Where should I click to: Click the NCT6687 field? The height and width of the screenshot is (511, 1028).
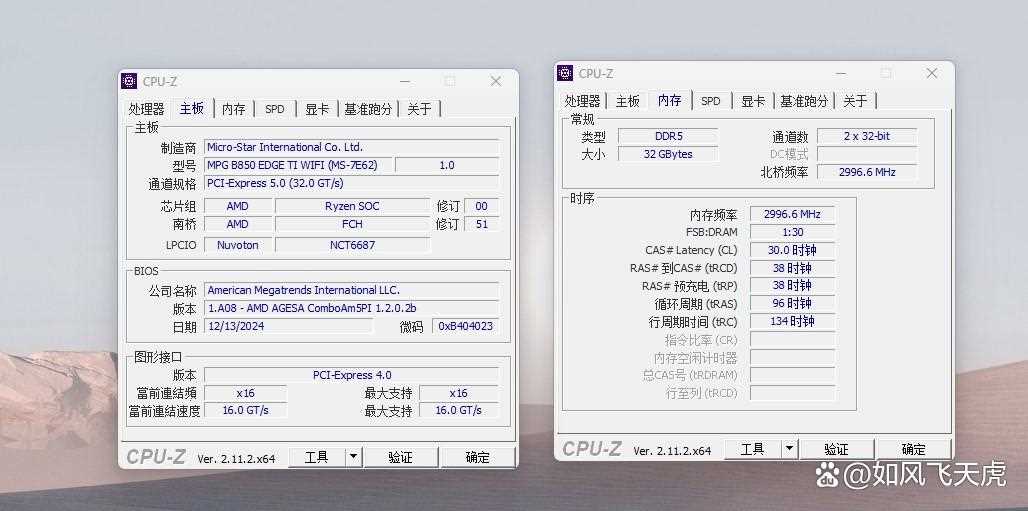click(352, 245)
